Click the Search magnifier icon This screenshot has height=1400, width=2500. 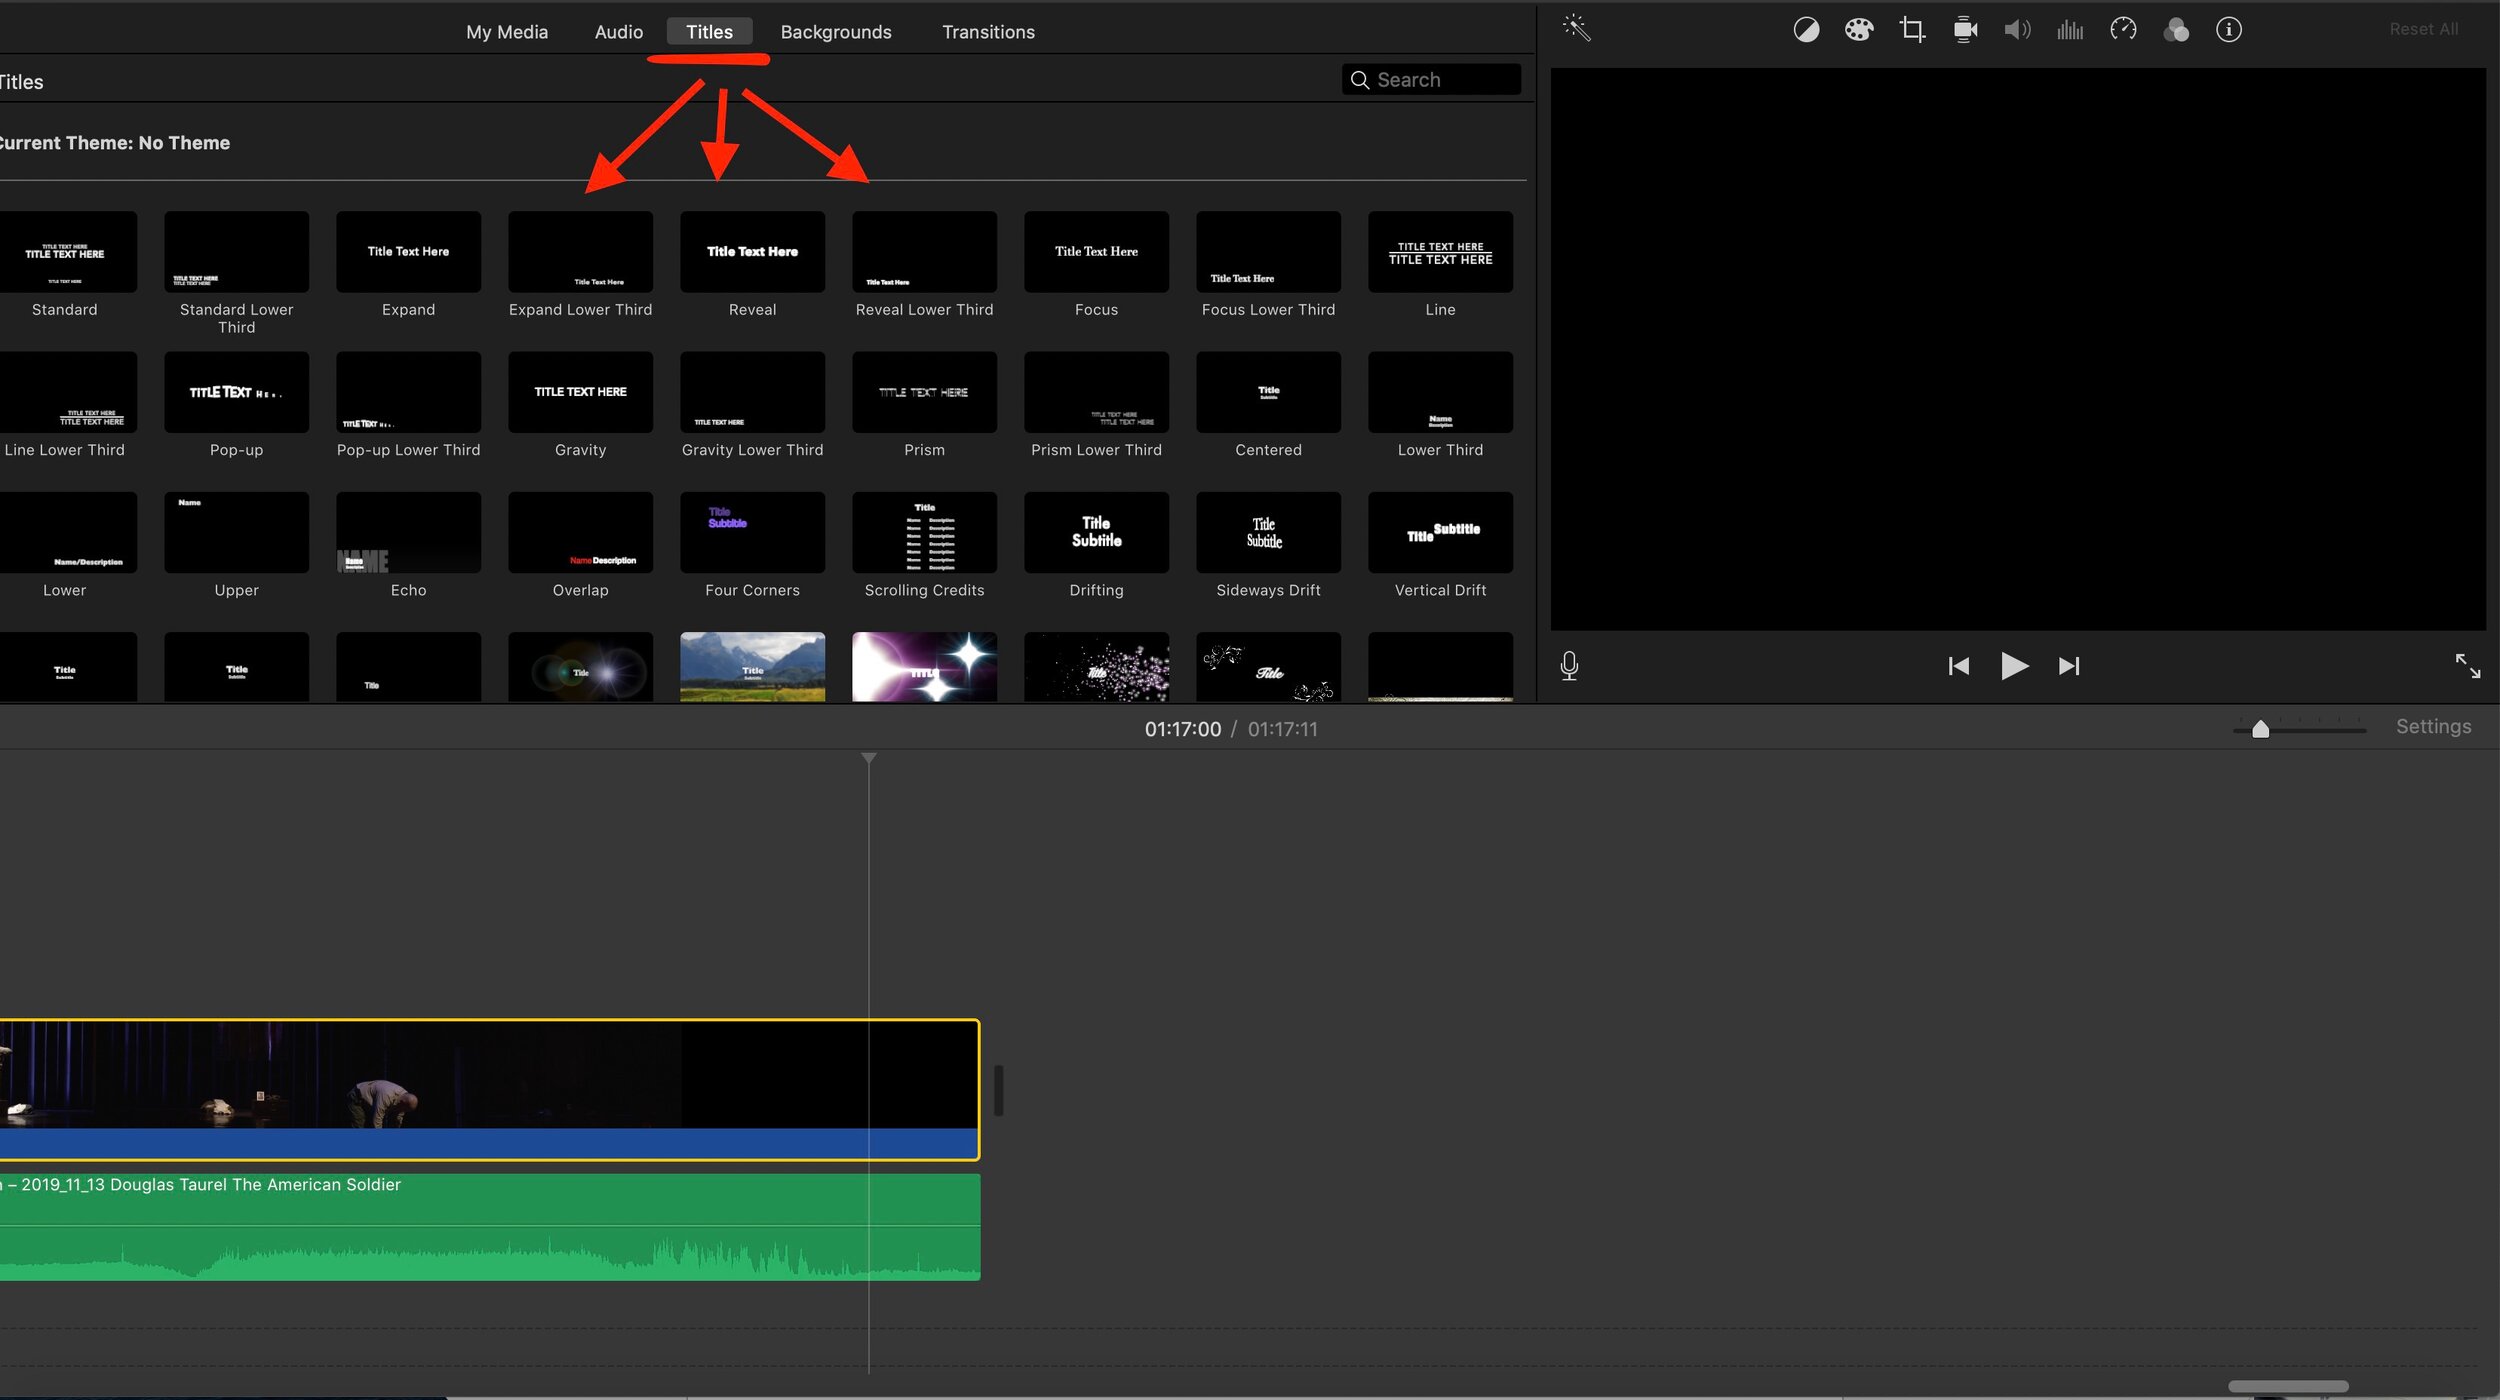click(x=1360, y=80)
